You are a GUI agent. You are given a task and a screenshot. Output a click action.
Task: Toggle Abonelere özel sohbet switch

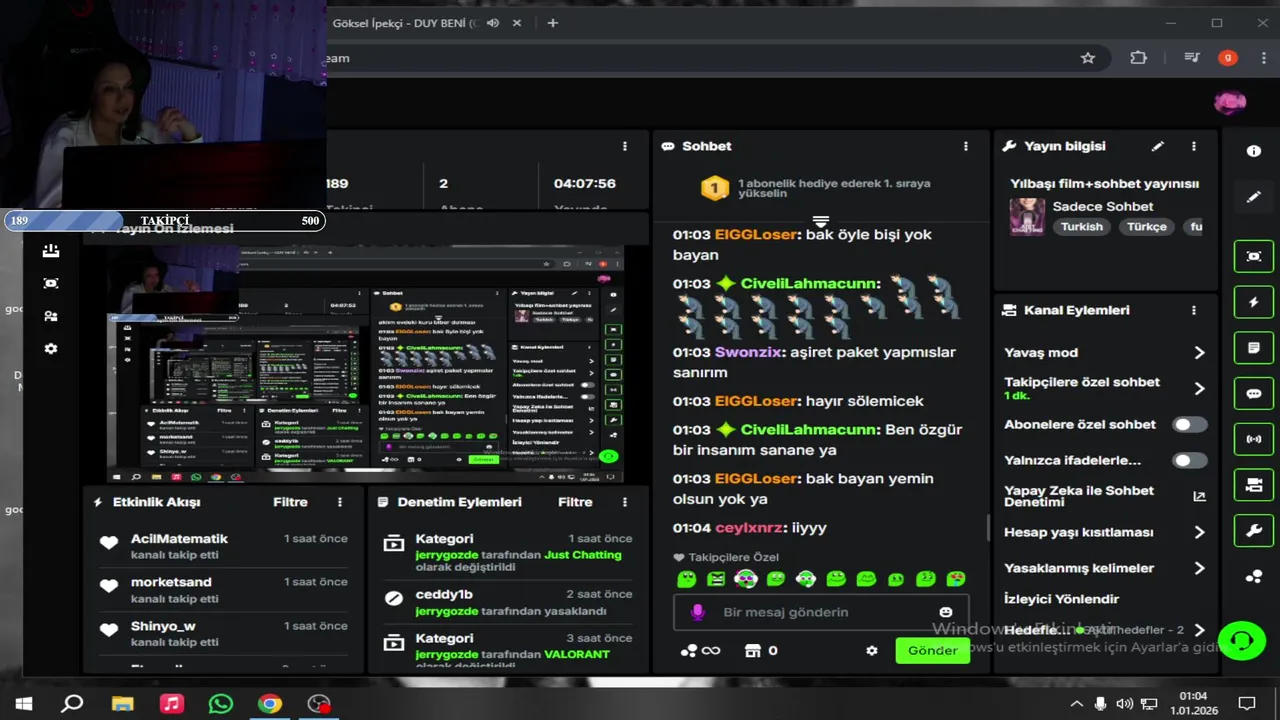(x=1189, y=425)
